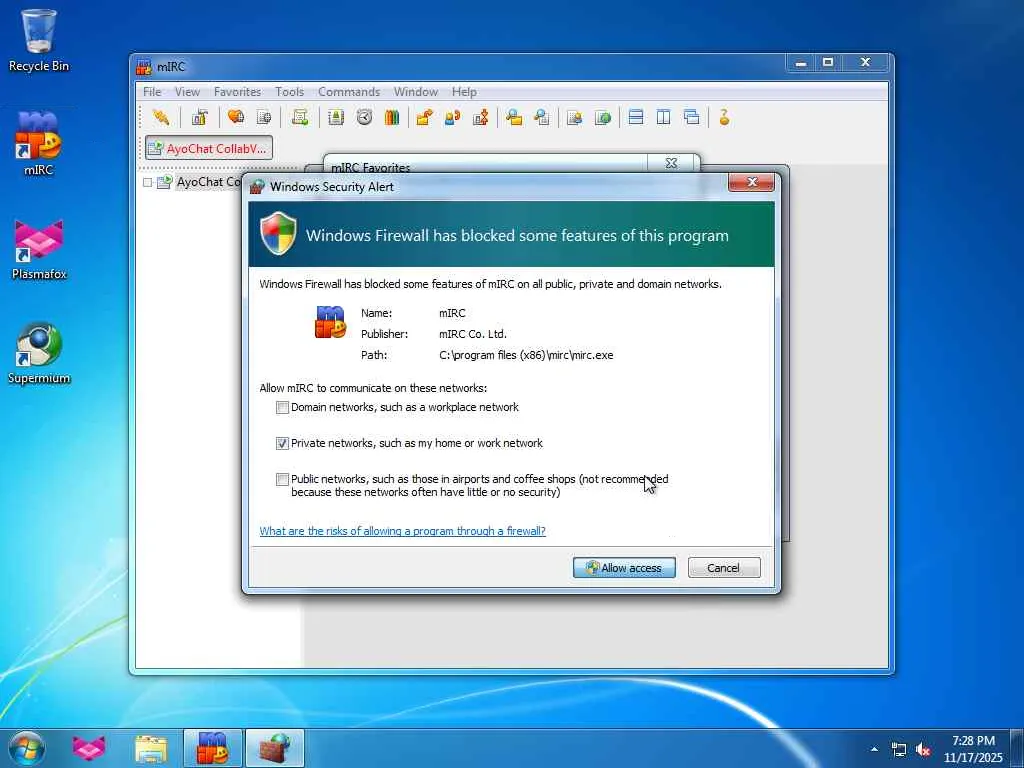Viewport: 1024px width, 768px height.
Task: Select the AyoChat CollabV... switchbar button
Action: coord(209,148)
